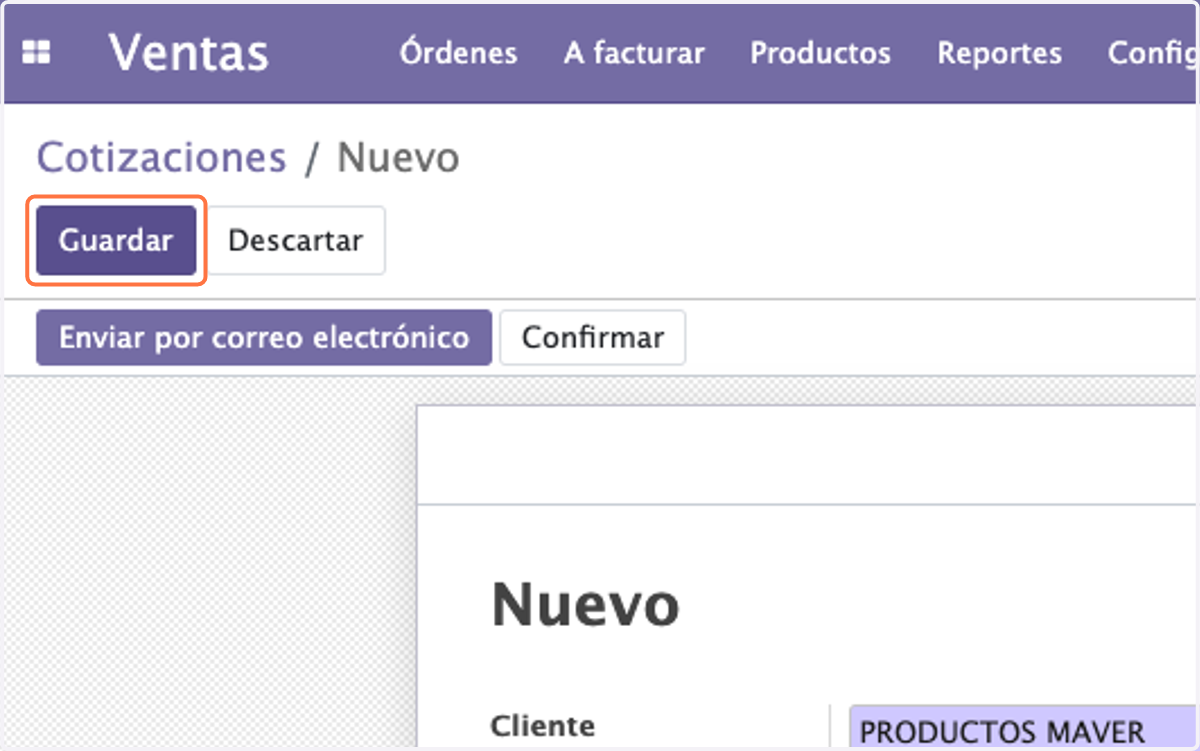Click the Nuevo breadcrumb text
1200x751 pixels.
coord(399,158)
